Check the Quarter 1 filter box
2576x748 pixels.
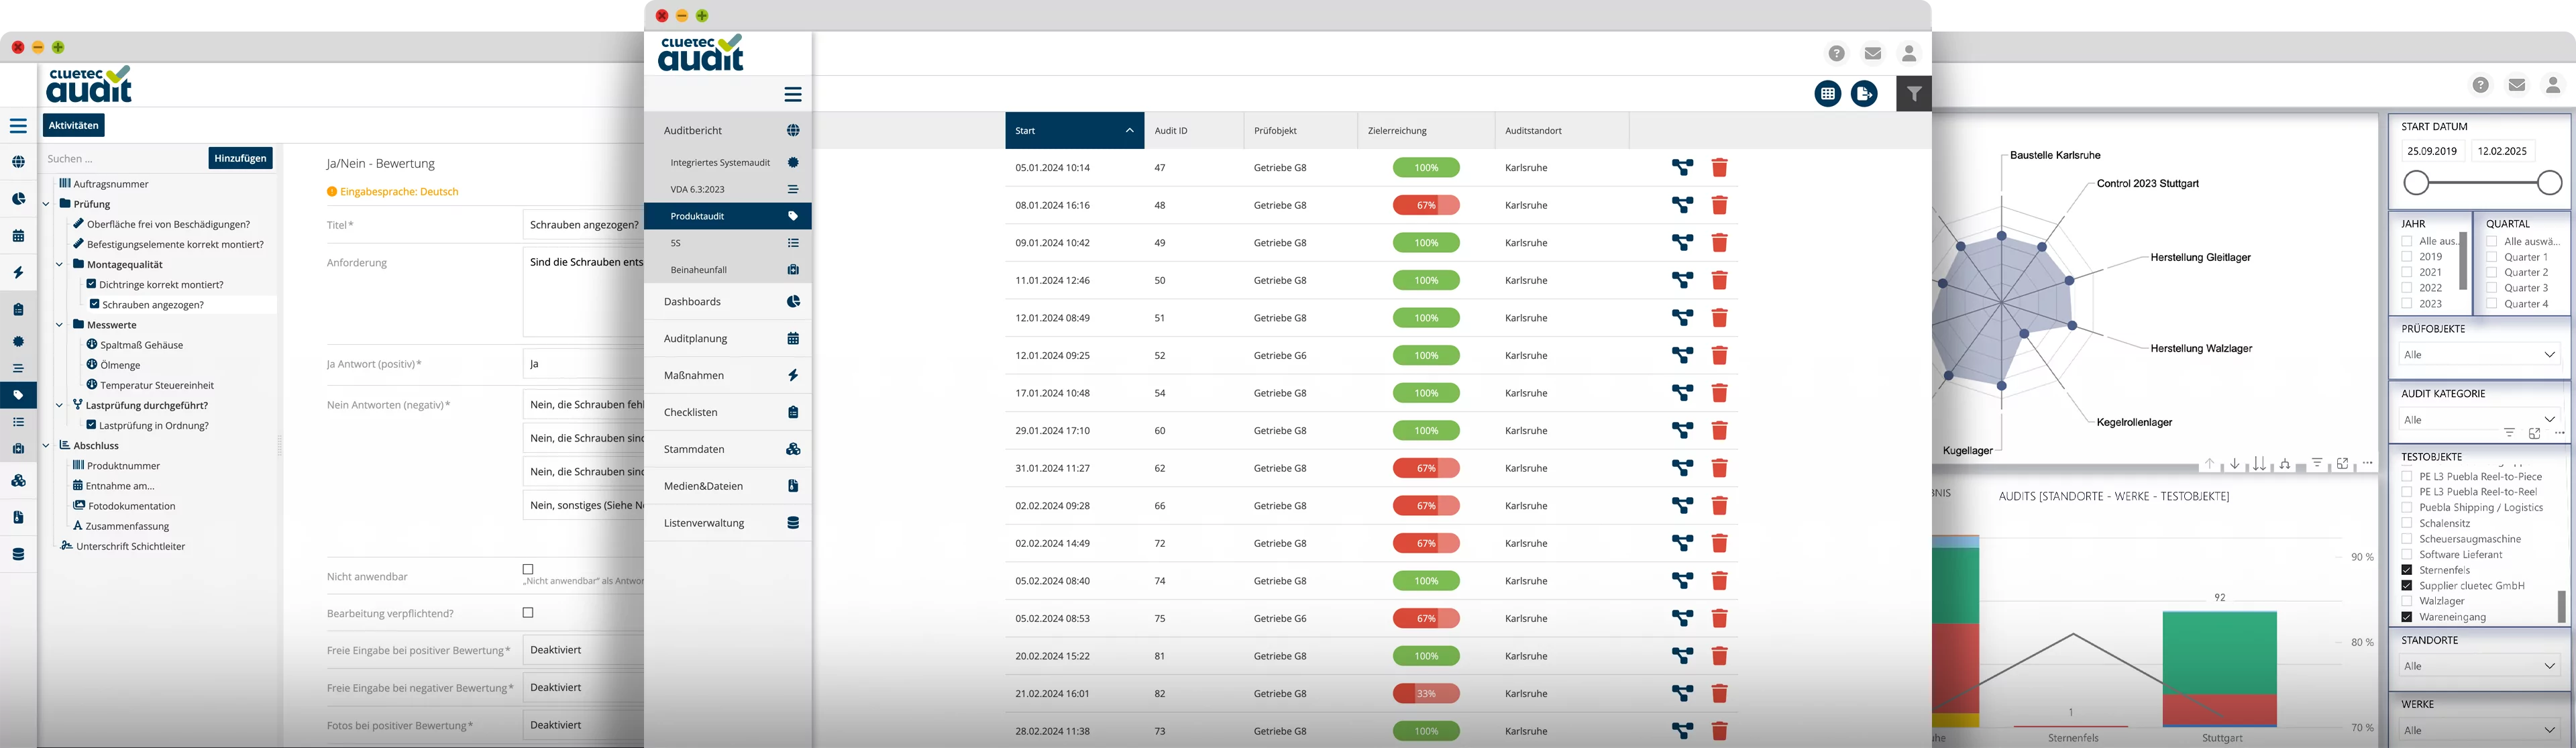(2492, 257)
